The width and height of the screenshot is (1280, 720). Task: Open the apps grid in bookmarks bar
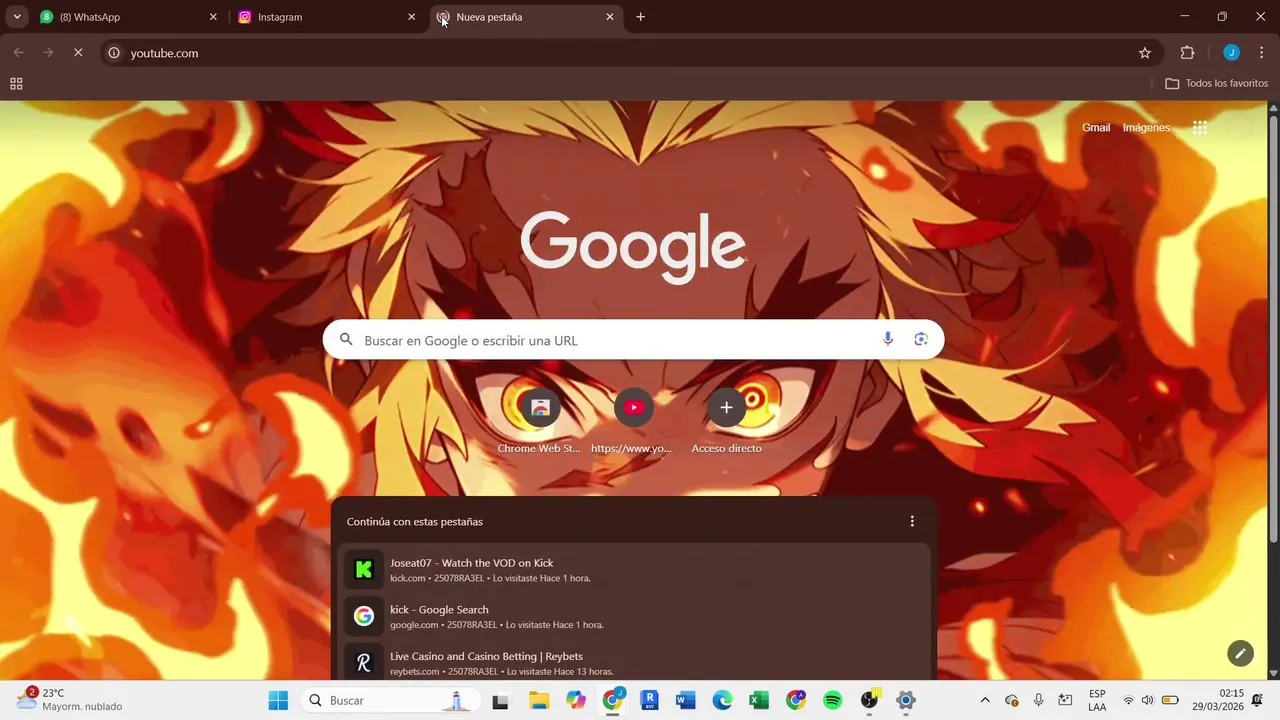pyautogui.click(x=16, y=84)
